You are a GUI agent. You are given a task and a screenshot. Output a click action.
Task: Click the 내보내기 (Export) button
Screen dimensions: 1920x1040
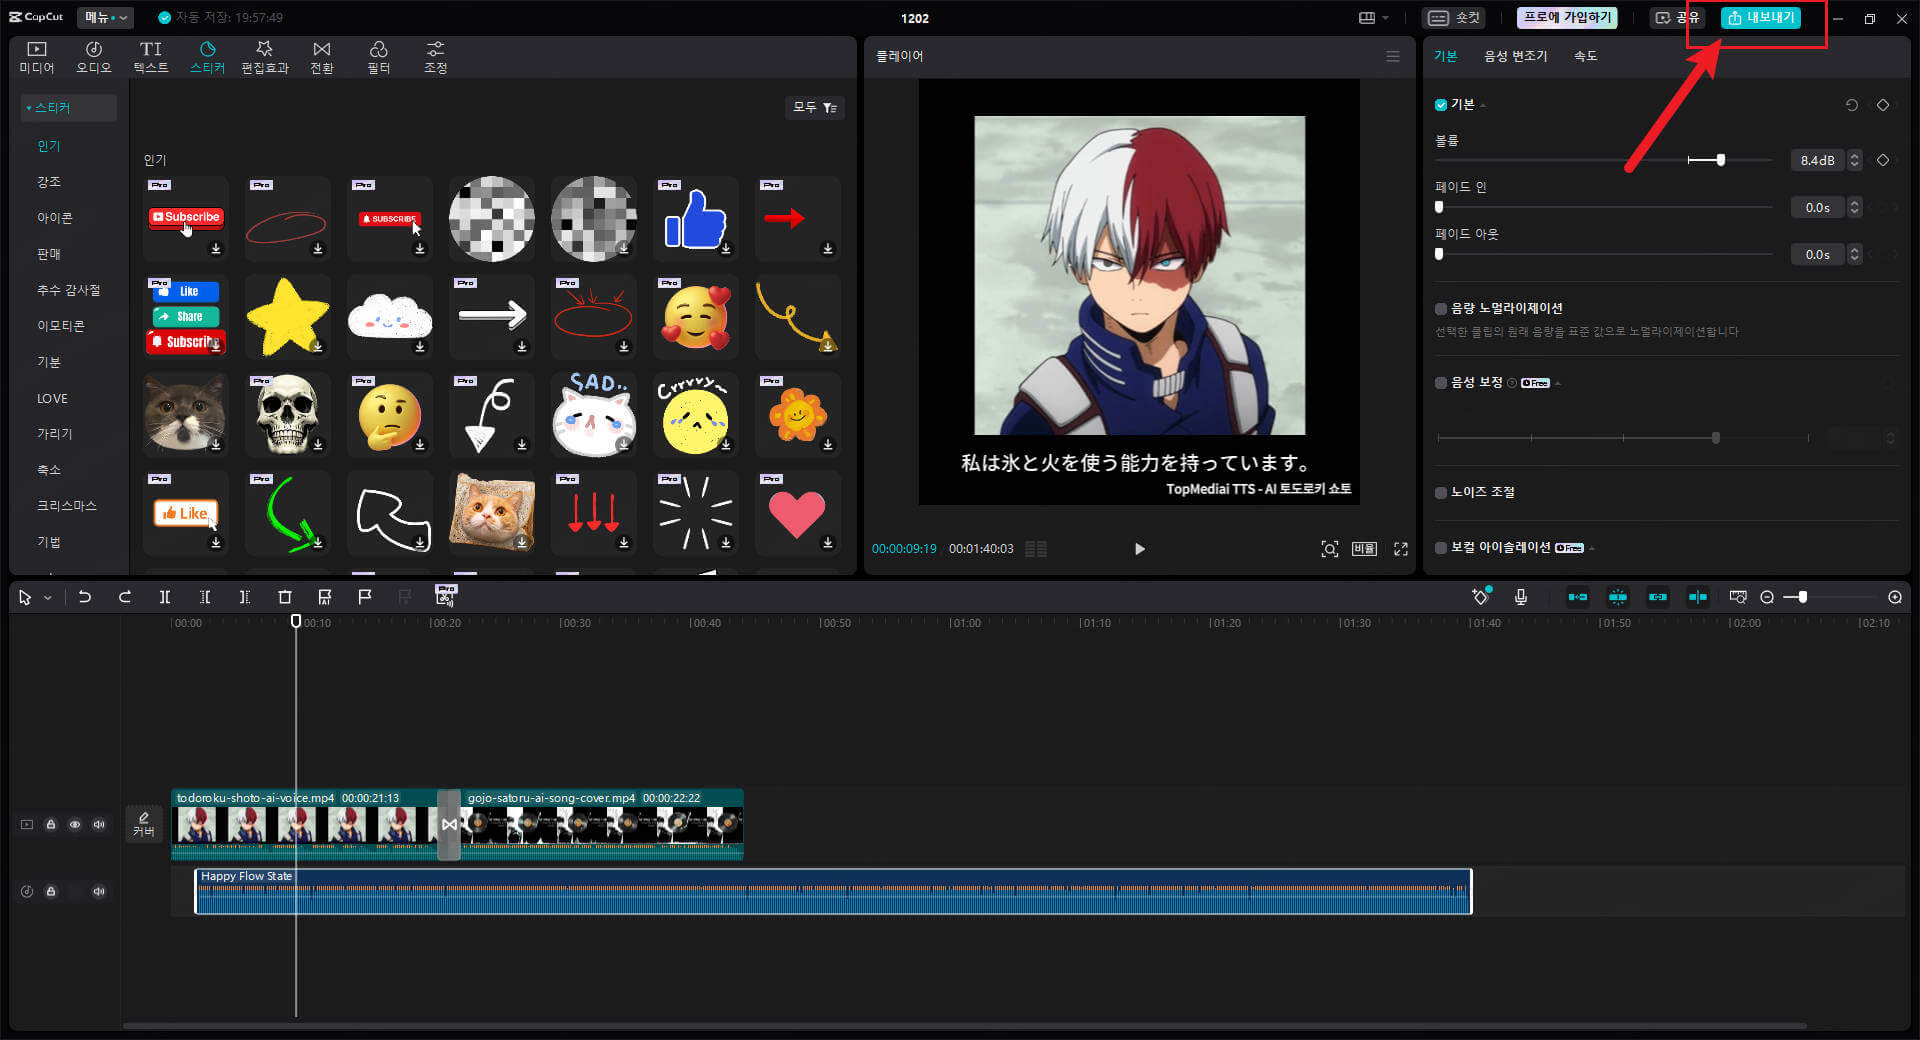1761,18
